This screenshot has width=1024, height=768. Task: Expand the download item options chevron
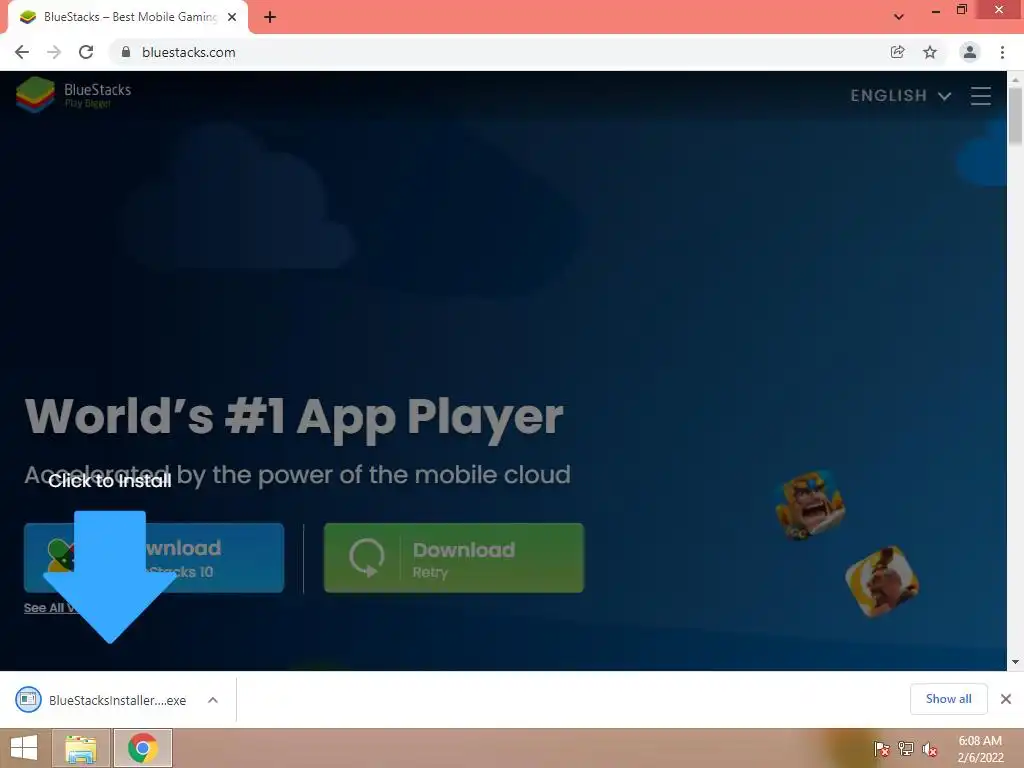coord(213,700)
